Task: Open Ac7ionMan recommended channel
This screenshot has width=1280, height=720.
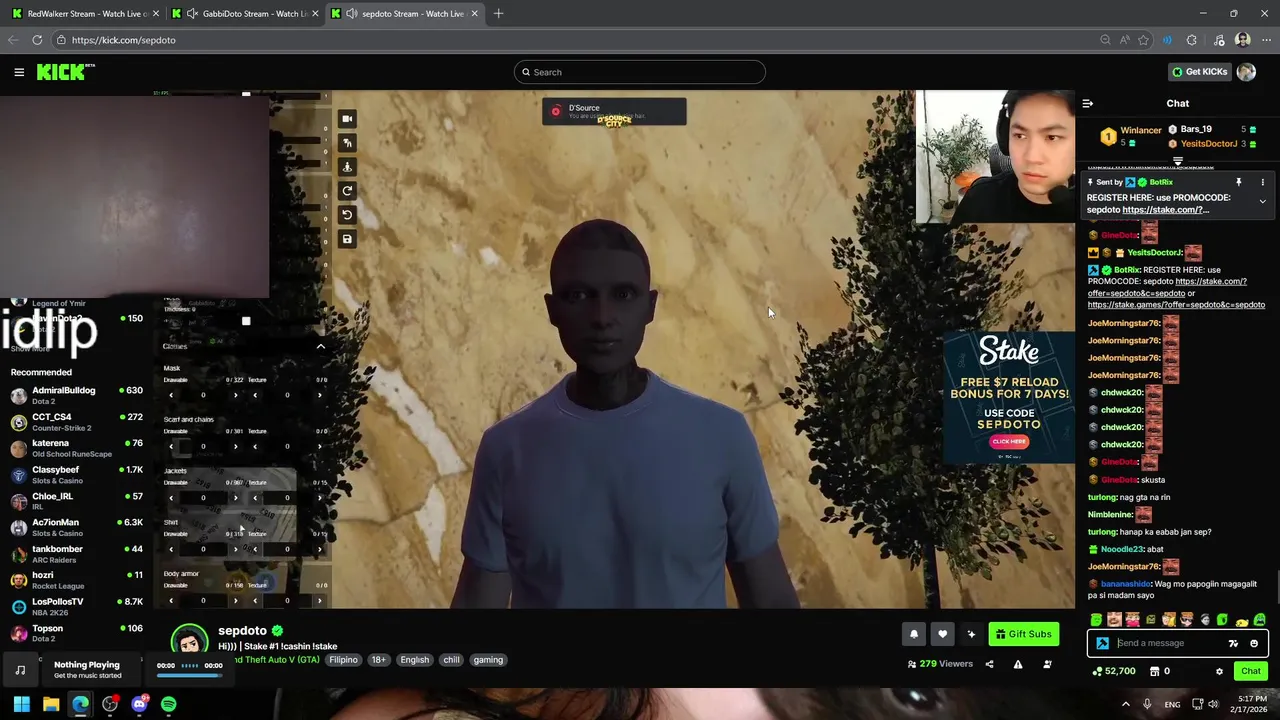Action: click(x=76, y=527)
